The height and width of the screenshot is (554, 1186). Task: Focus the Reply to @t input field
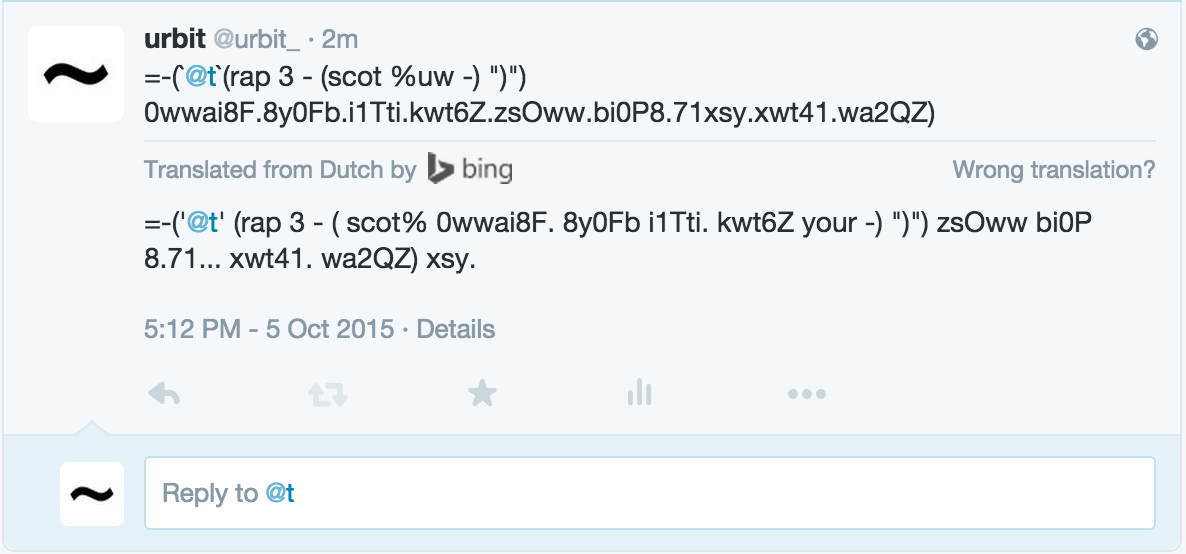[650, 493]
